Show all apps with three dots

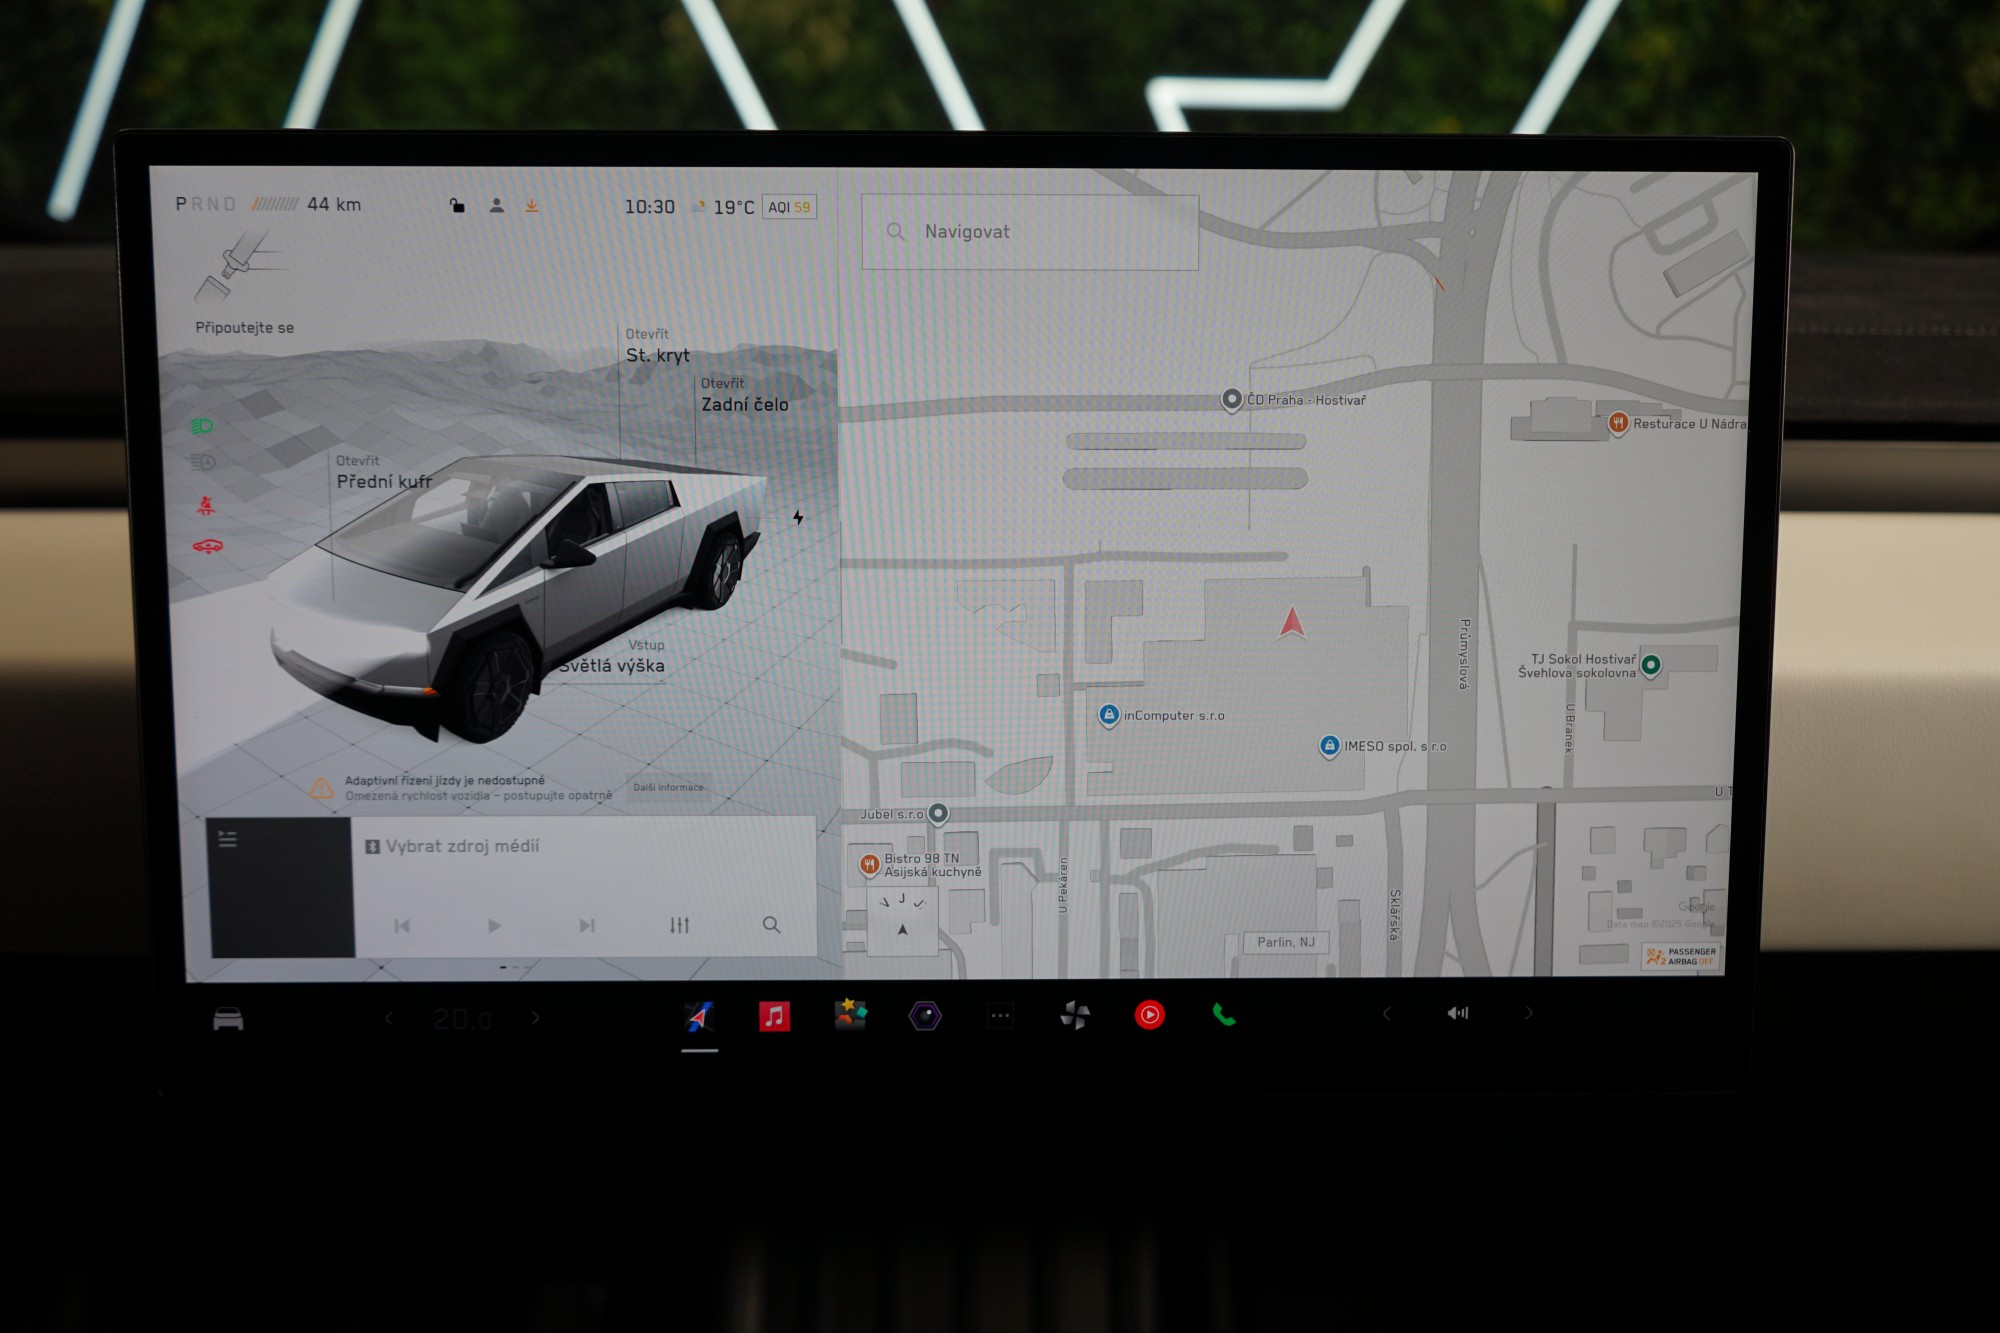click(1000, 1016)
